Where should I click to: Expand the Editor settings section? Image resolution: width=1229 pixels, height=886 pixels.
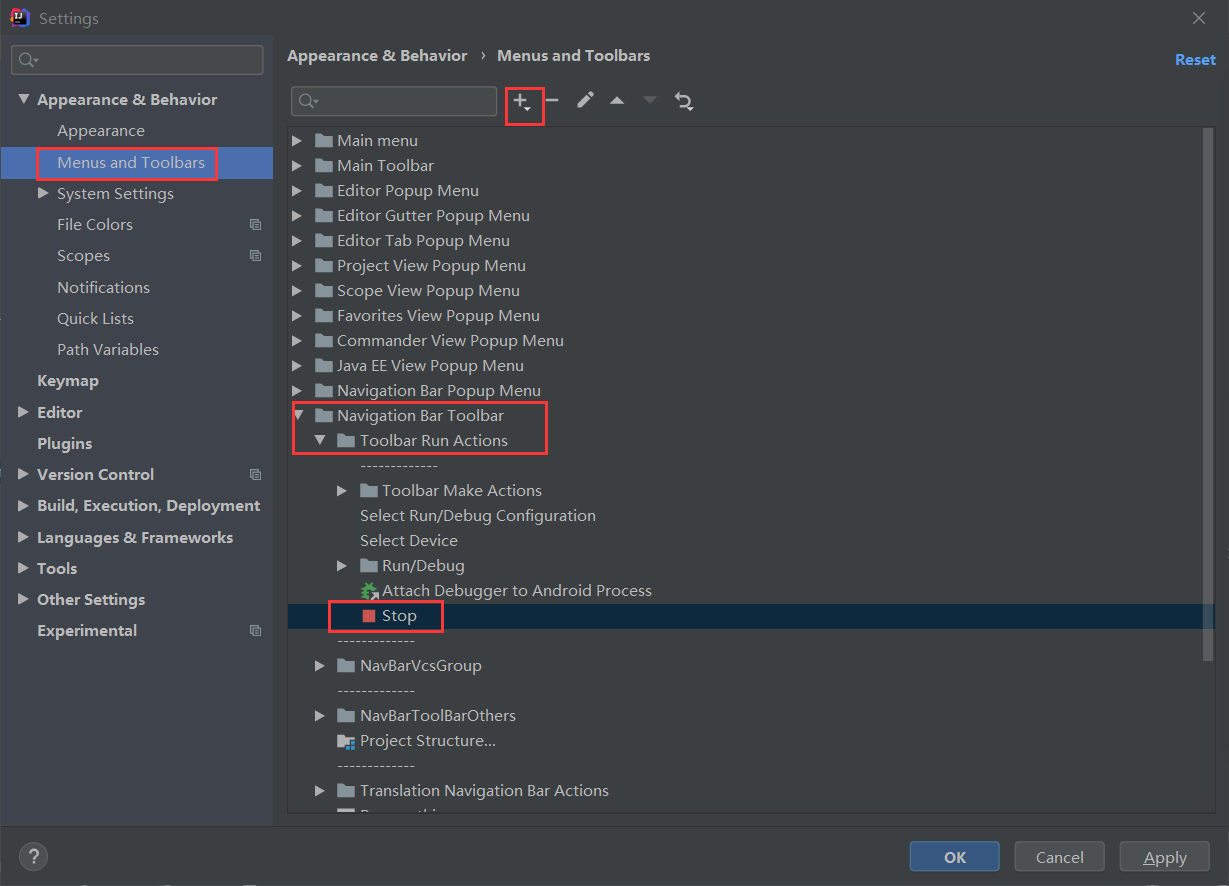(x=24, y=412)
